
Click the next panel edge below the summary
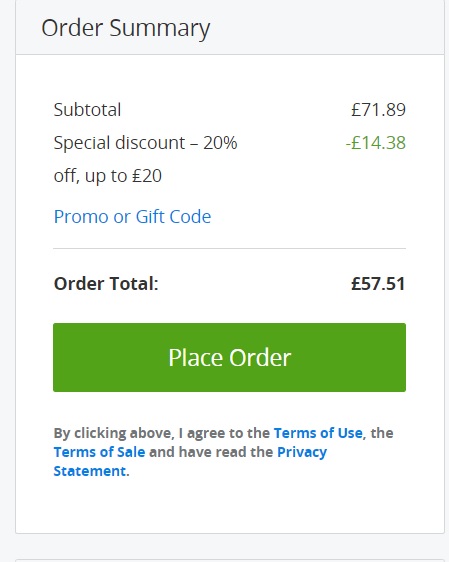[x=229, y=560]
